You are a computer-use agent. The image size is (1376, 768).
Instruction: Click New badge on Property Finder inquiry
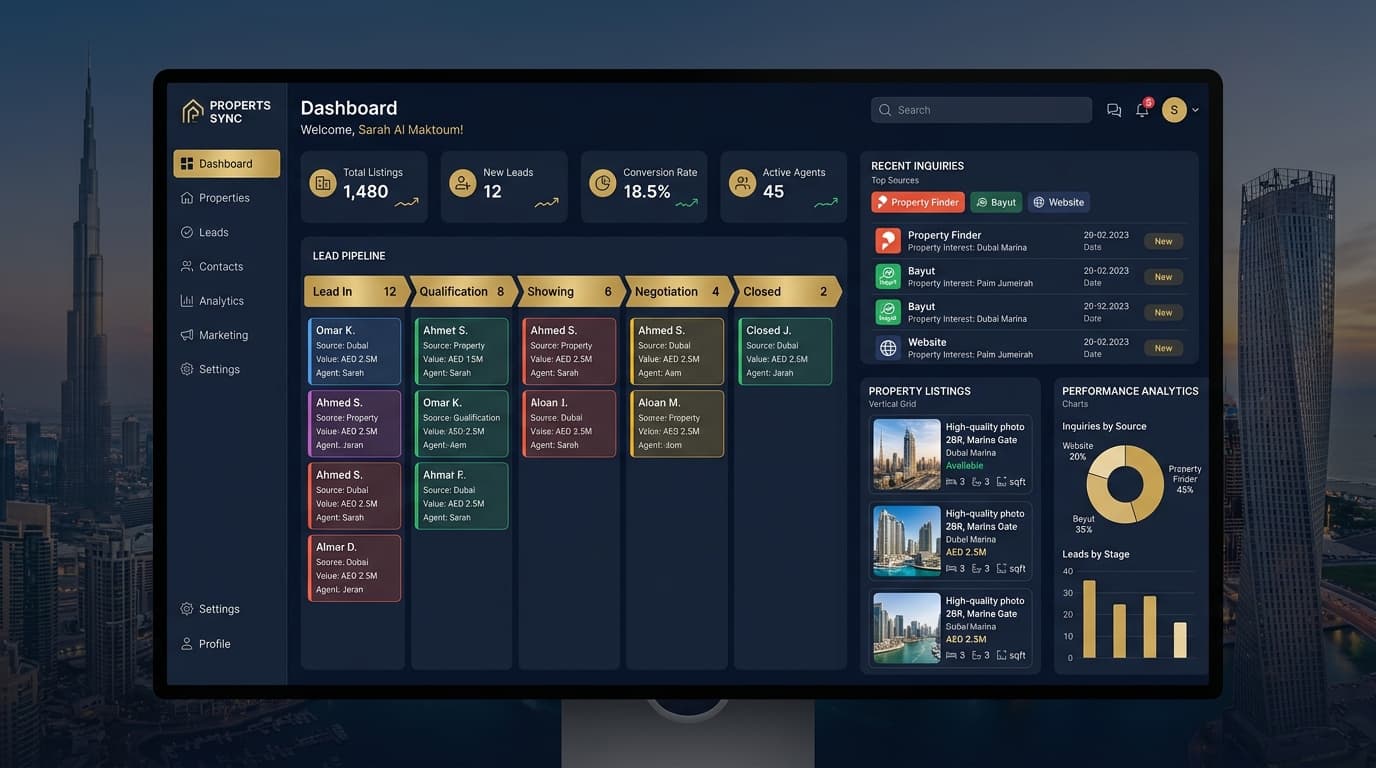tap(1163, 241)
